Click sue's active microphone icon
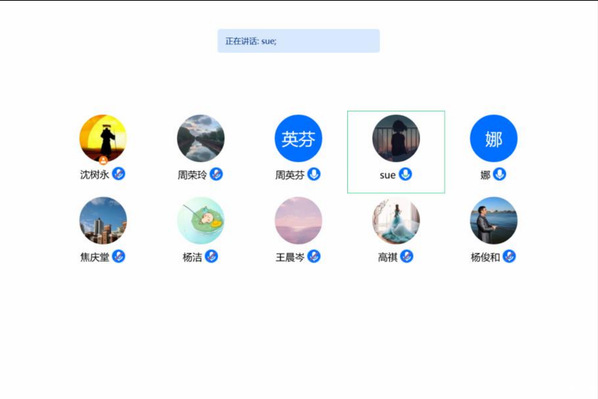The width and height of the screenshot is (598, 399). pos(405,174)
